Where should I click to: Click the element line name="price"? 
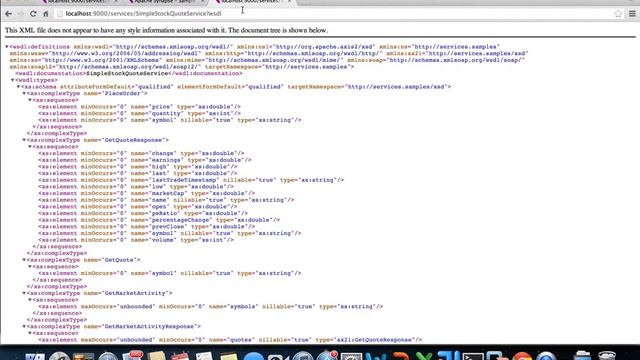[x=140, y=107]
